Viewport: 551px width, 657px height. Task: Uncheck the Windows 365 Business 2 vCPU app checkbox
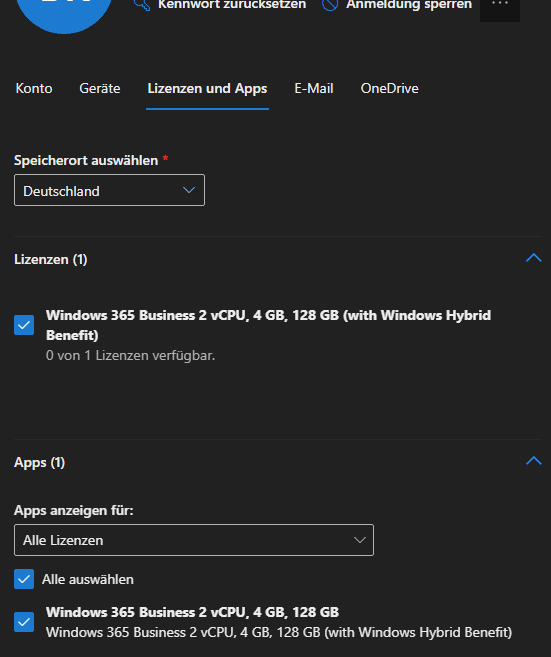pos(24,622)
